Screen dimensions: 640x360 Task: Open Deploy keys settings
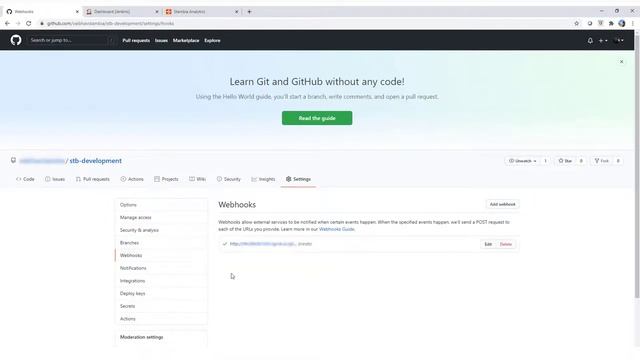(161, 293)
